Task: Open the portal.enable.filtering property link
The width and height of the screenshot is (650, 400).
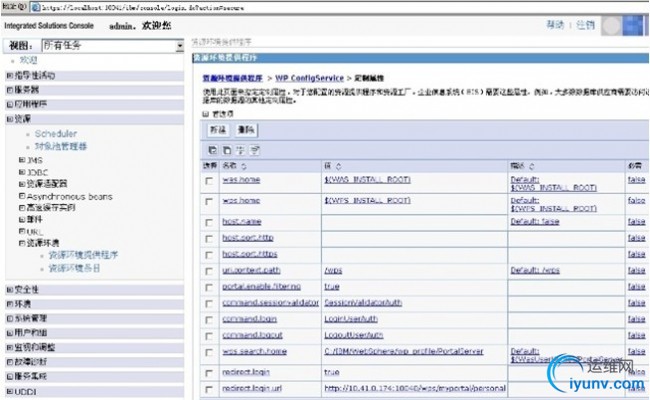Action: 262,286
